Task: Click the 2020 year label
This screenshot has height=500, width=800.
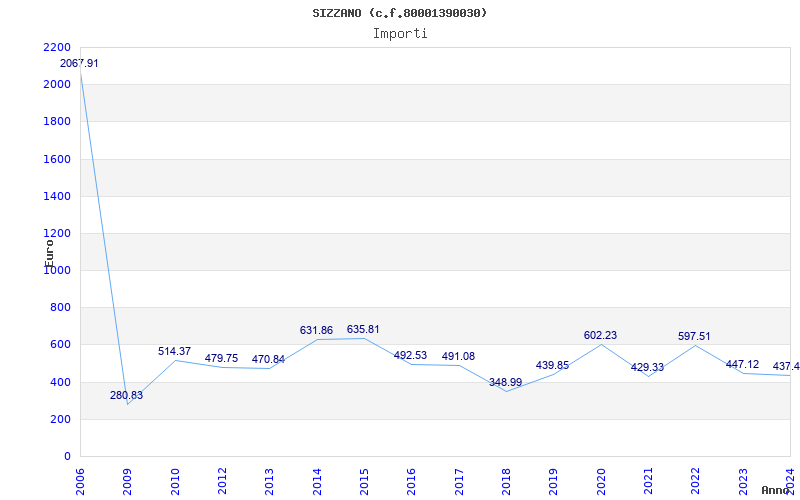Action: point(601,482)
